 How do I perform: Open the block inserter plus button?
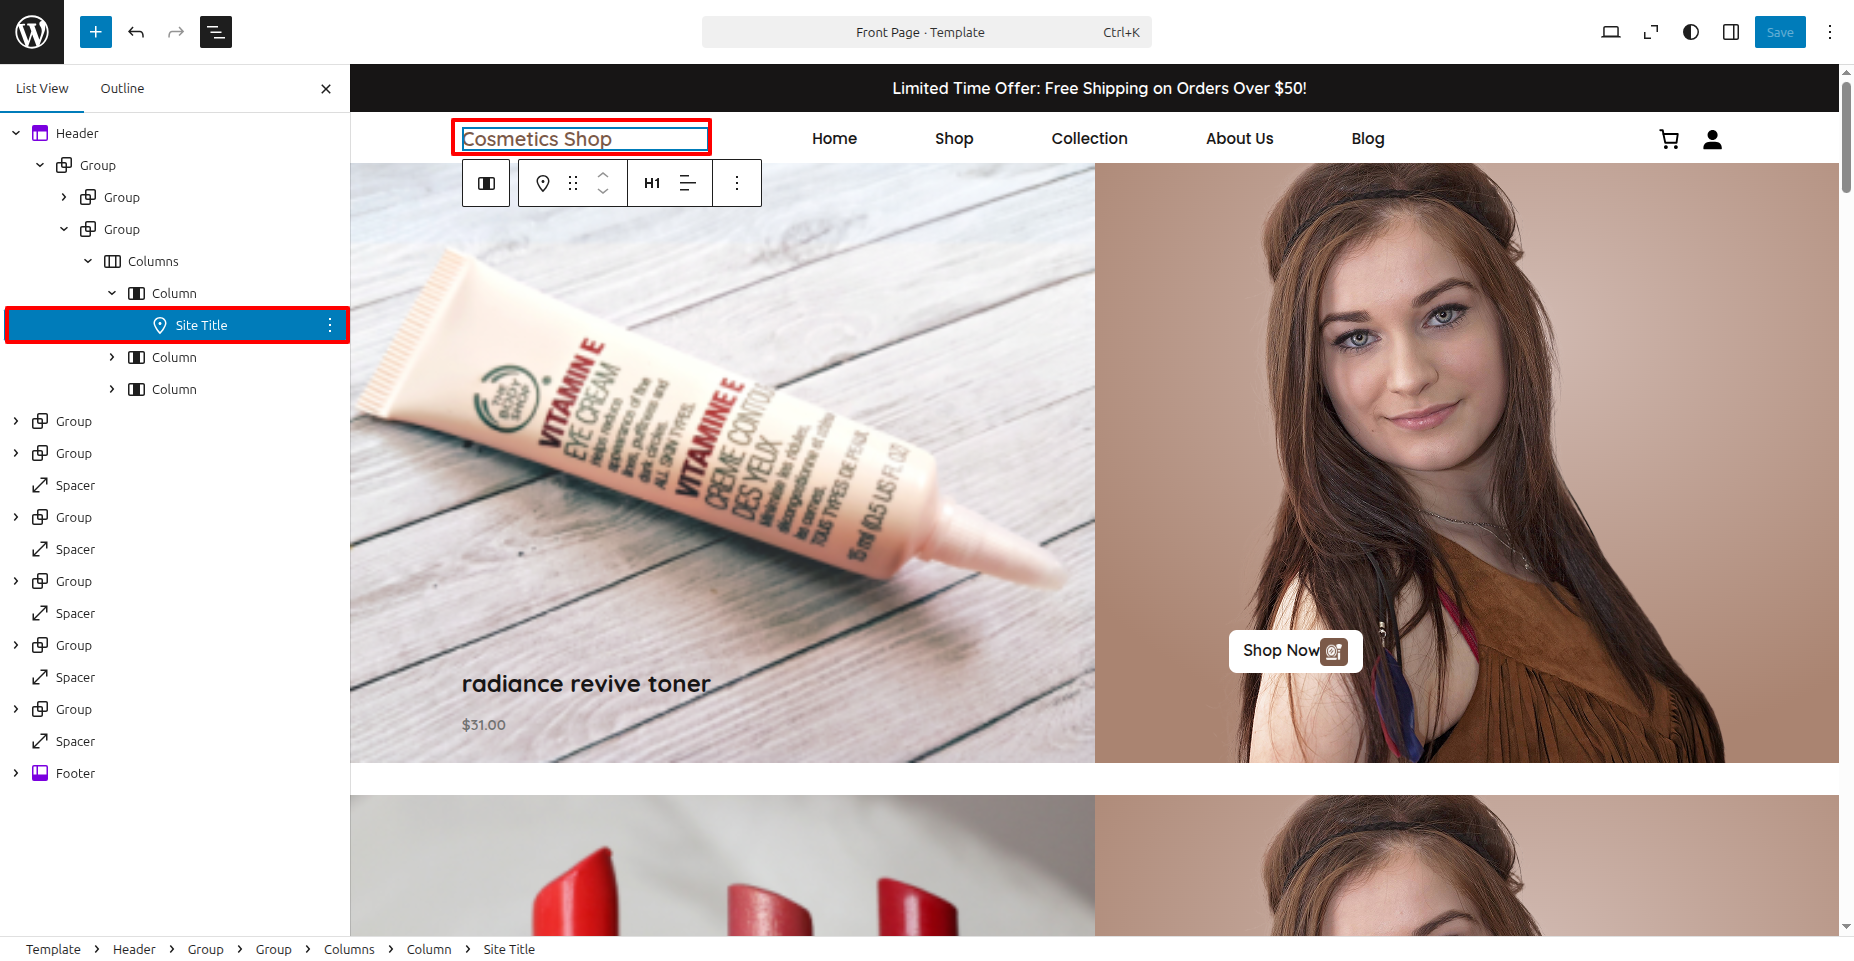pyautogui.click(x=96, y=32)
